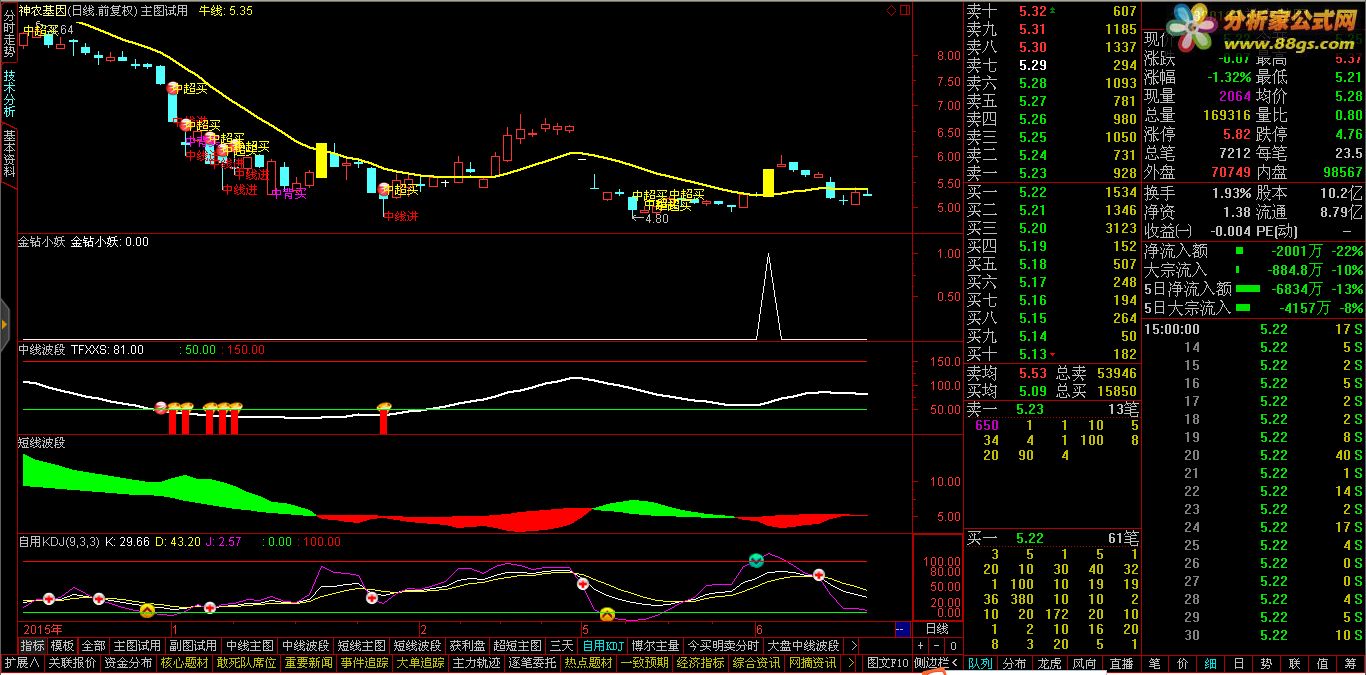The width and height of the screenshot is (1366, 675).
Task: Select the 直播 tab
Action: 1121,663
